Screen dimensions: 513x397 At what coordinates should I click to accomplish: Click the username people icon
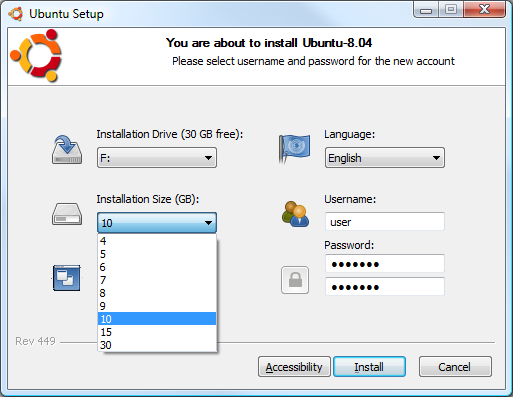295,214
